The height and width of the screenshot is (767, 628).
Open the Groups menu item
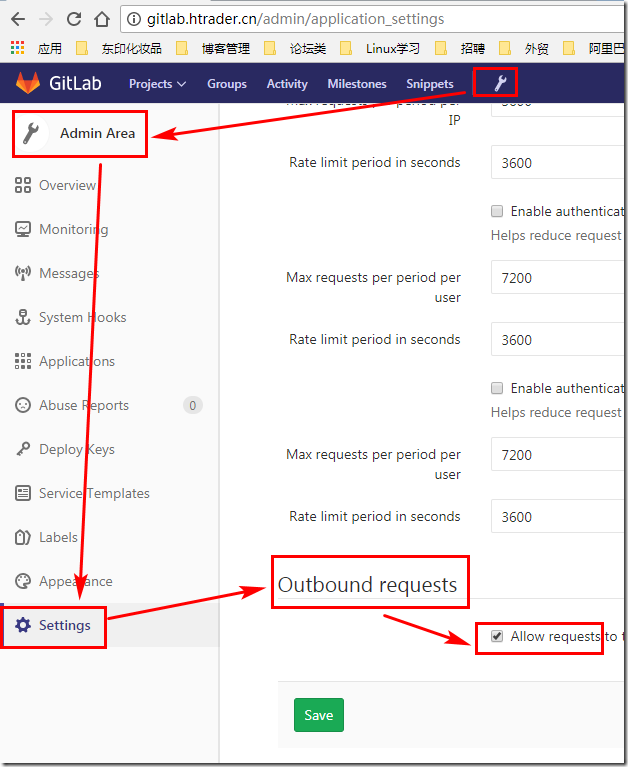[x=226, y=84]
